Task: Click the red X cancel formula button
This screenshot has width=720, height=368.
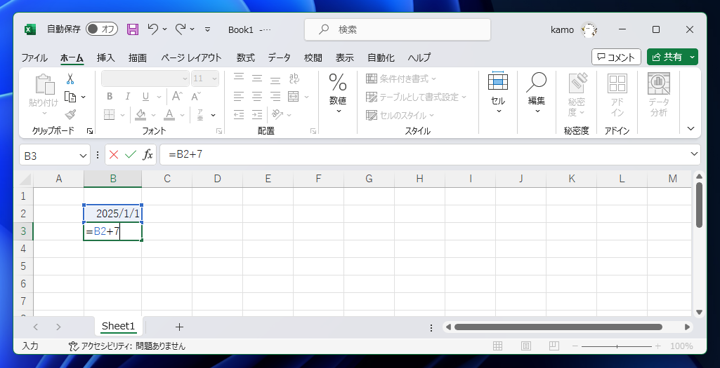Action: point(114,155)
